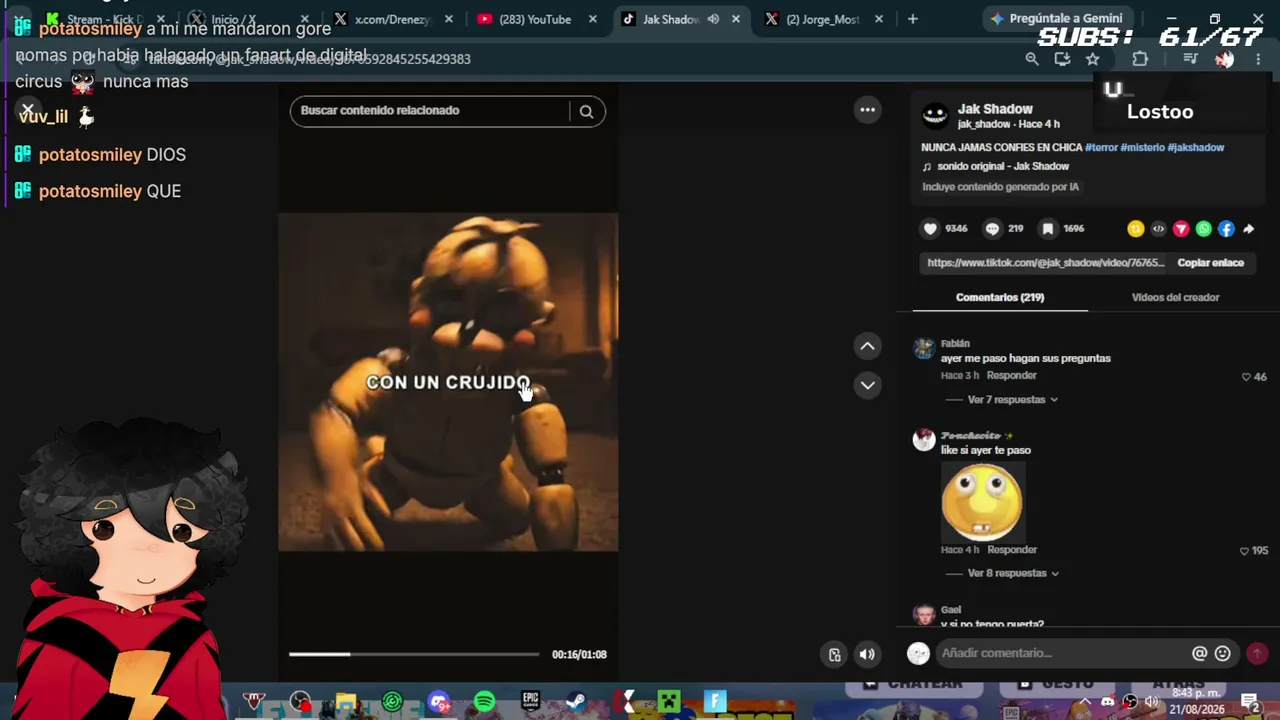Switch to the Videos del creador tab
The image size is (1280, 720).
(x=1175, y=298)
